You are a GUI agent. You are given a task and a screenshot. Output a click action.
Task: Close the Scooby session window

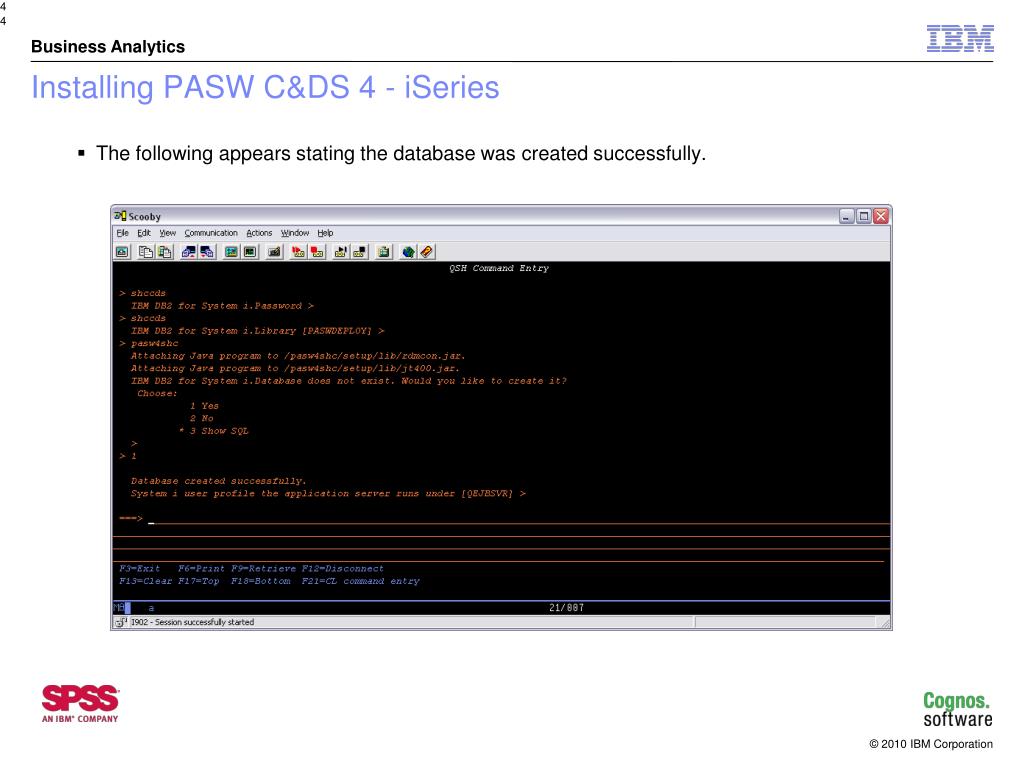point(881,216)
